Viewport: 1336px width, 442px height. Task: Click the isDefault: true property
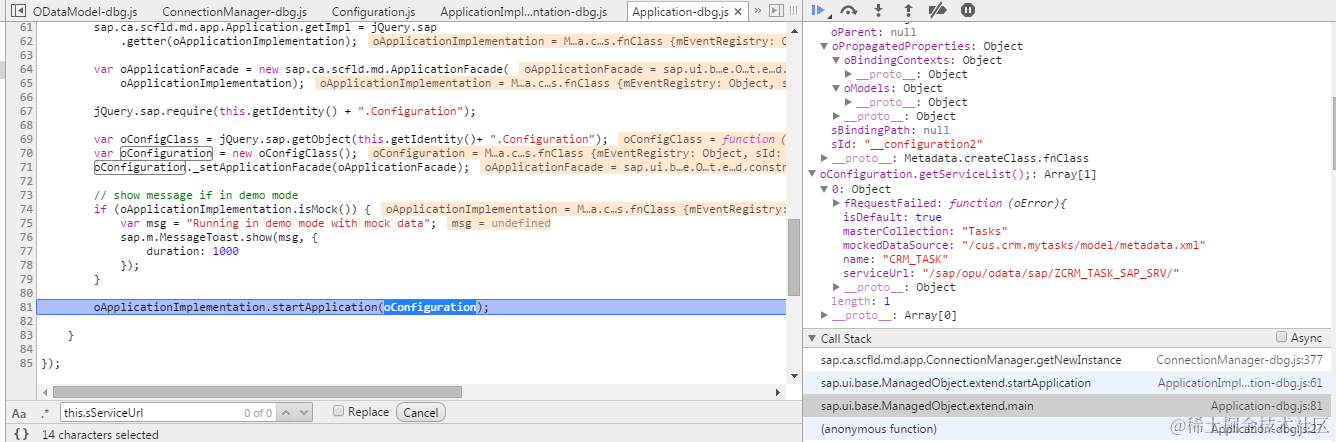(892, 217)
